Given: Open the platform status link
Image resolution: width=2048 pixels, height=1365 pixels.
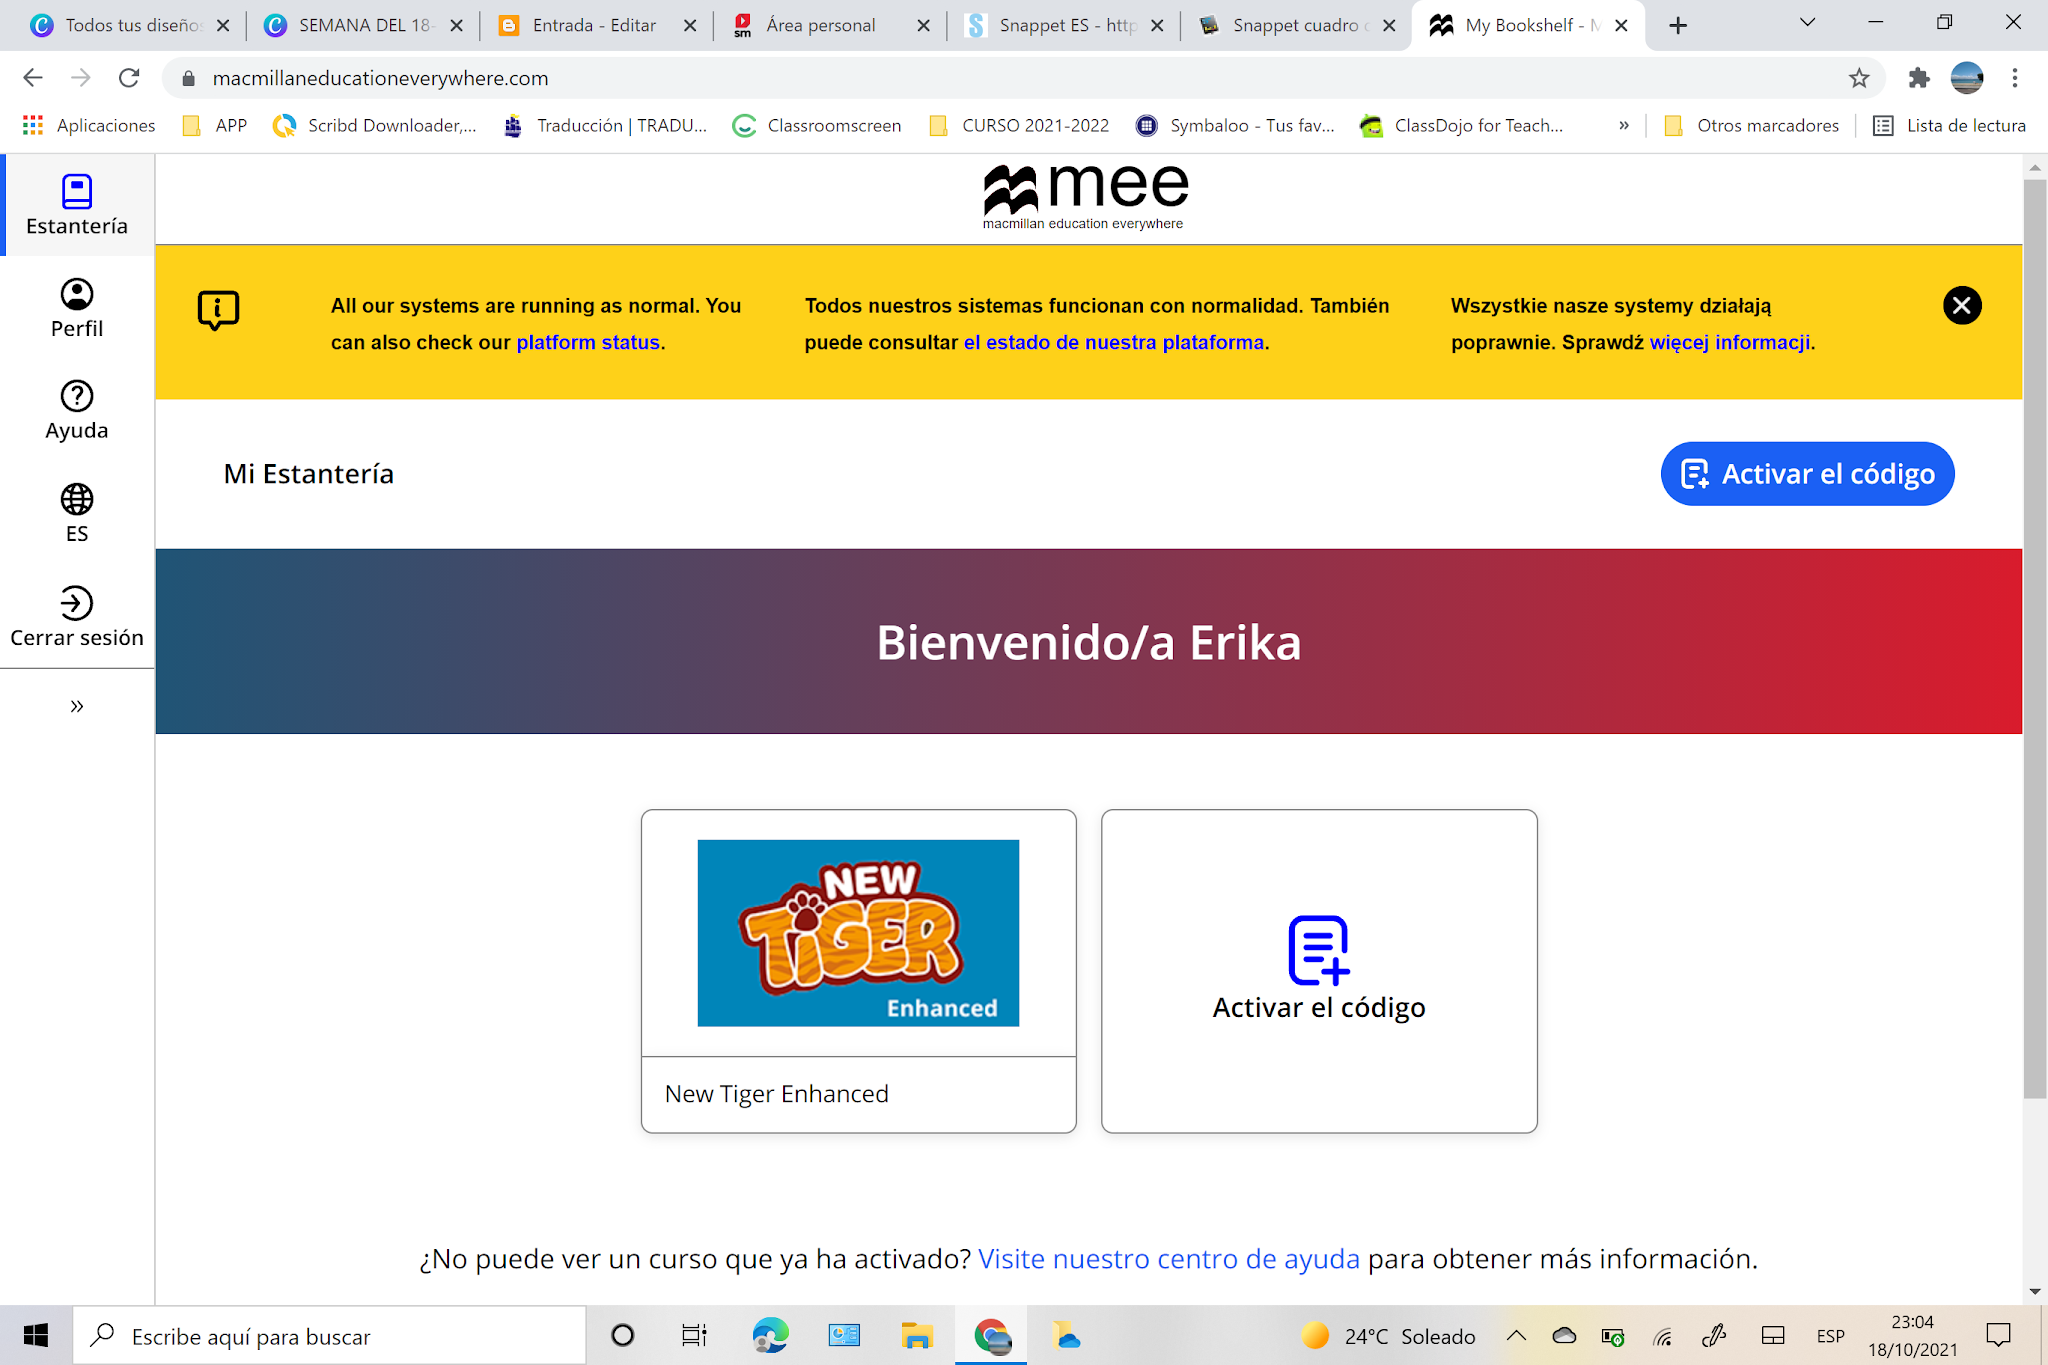Looking at the screenshot, I should point(588,342).
